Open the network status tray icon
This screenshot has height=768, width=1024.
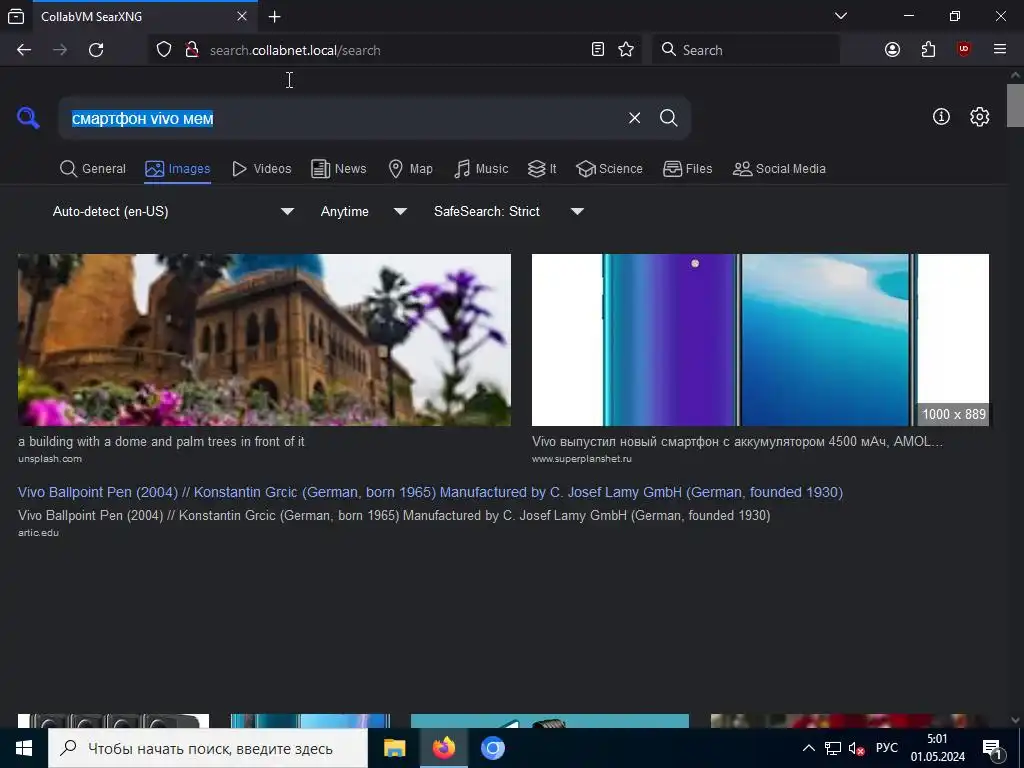833,748
